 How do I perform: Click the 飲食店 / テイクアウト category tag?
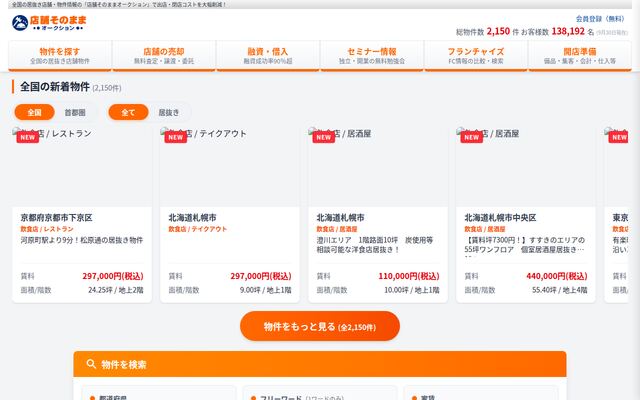click(198, 229)
